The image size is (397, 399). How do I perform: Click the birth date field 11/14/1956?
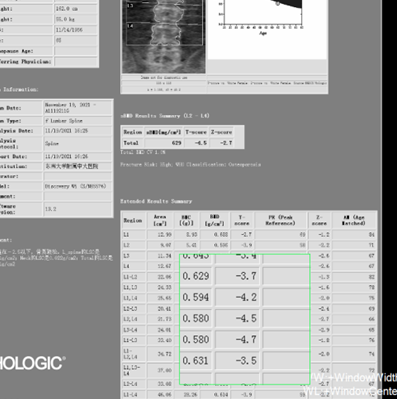pos(76,30)
